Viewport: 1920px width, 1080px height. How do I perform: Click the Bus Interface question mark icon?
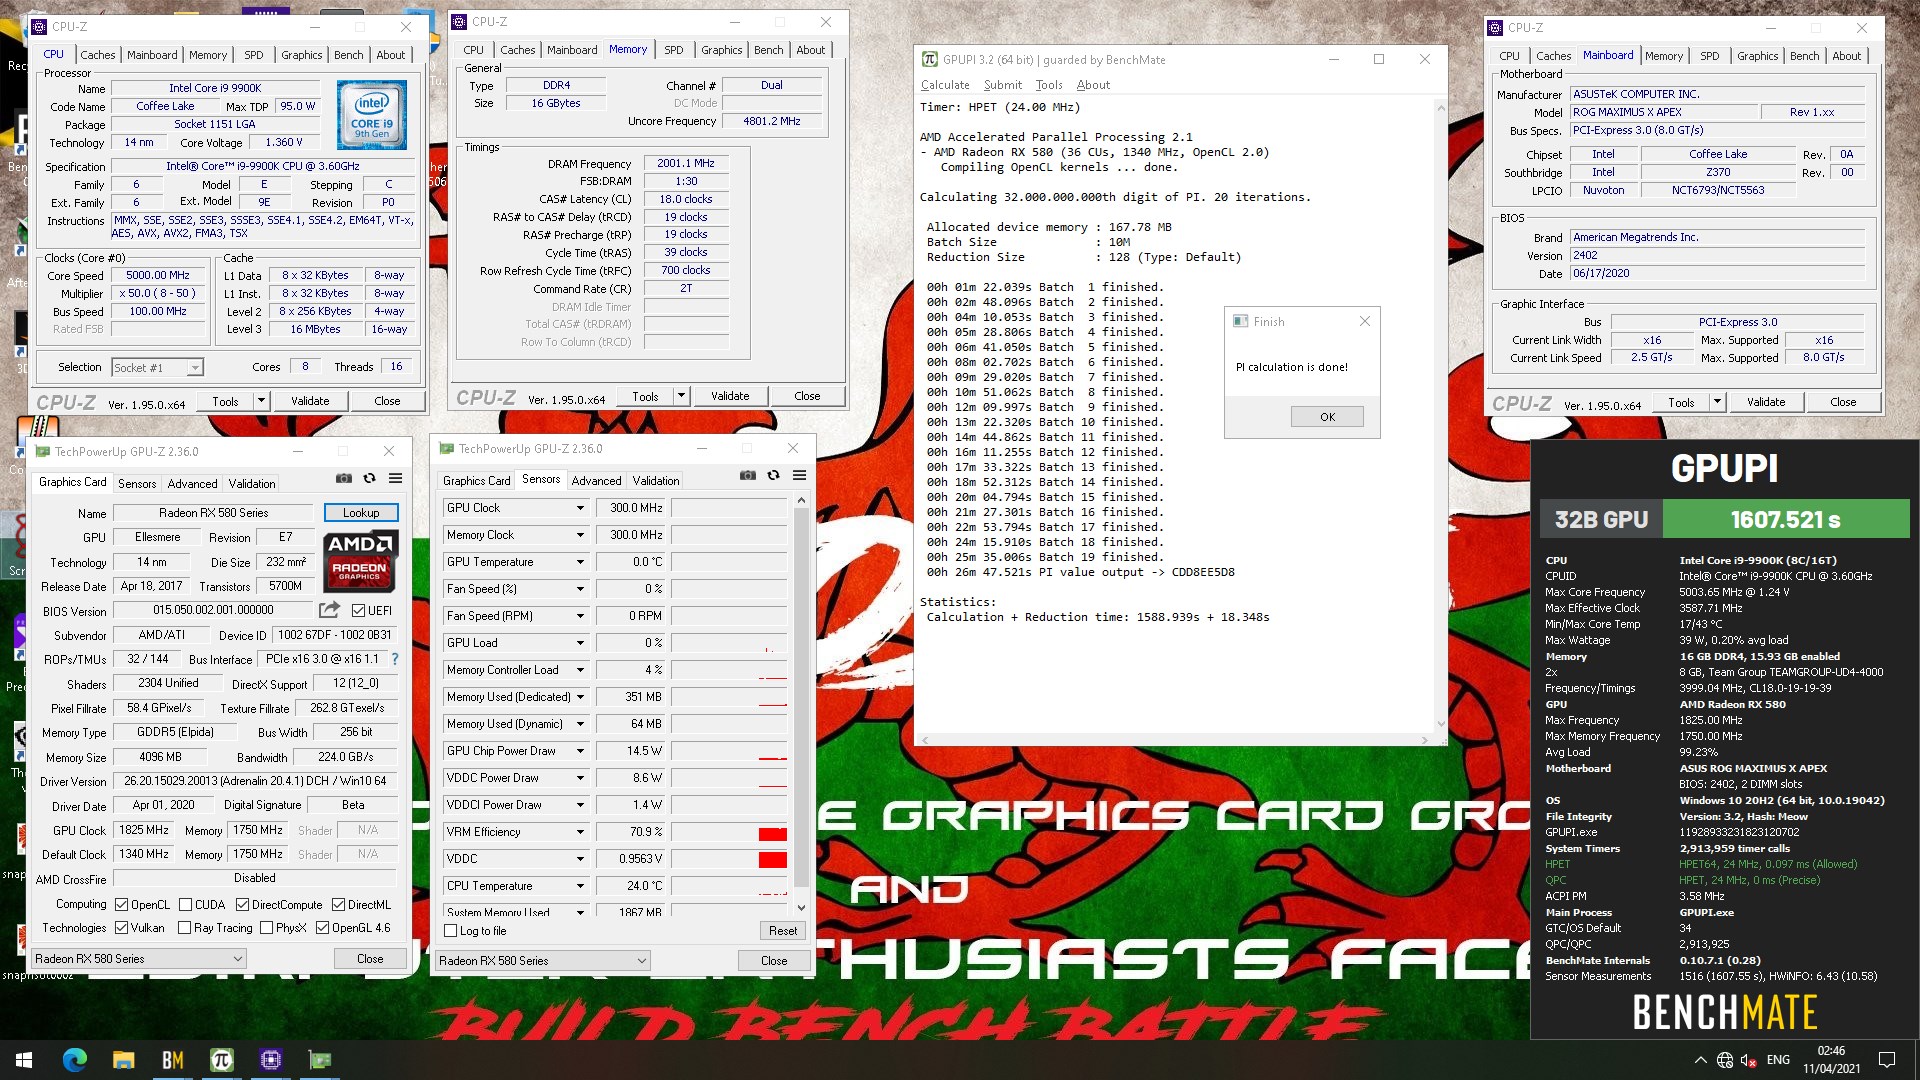click(x=395, y=659)
